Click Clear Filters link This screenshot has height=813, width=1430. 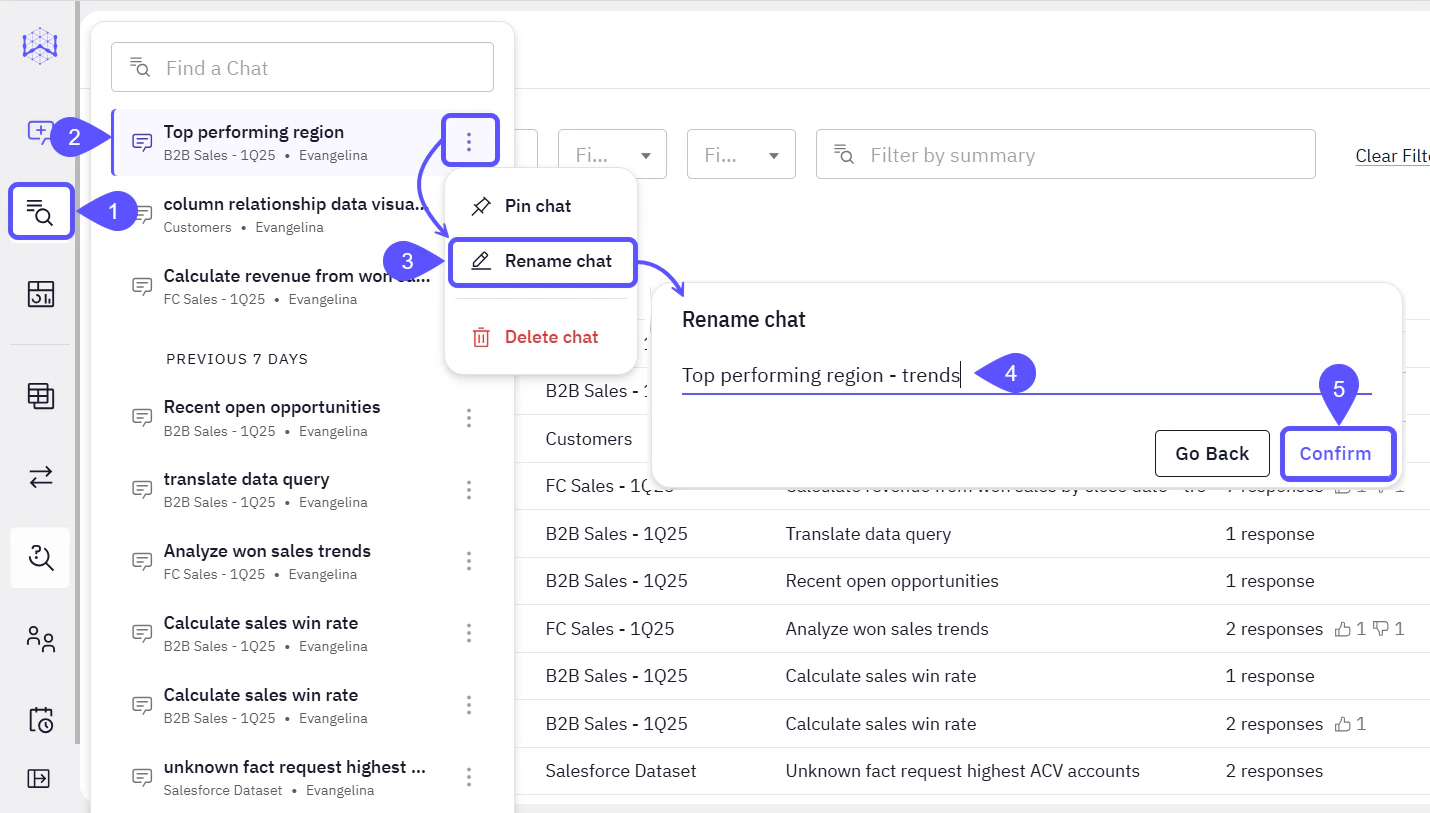point(1392,155)
